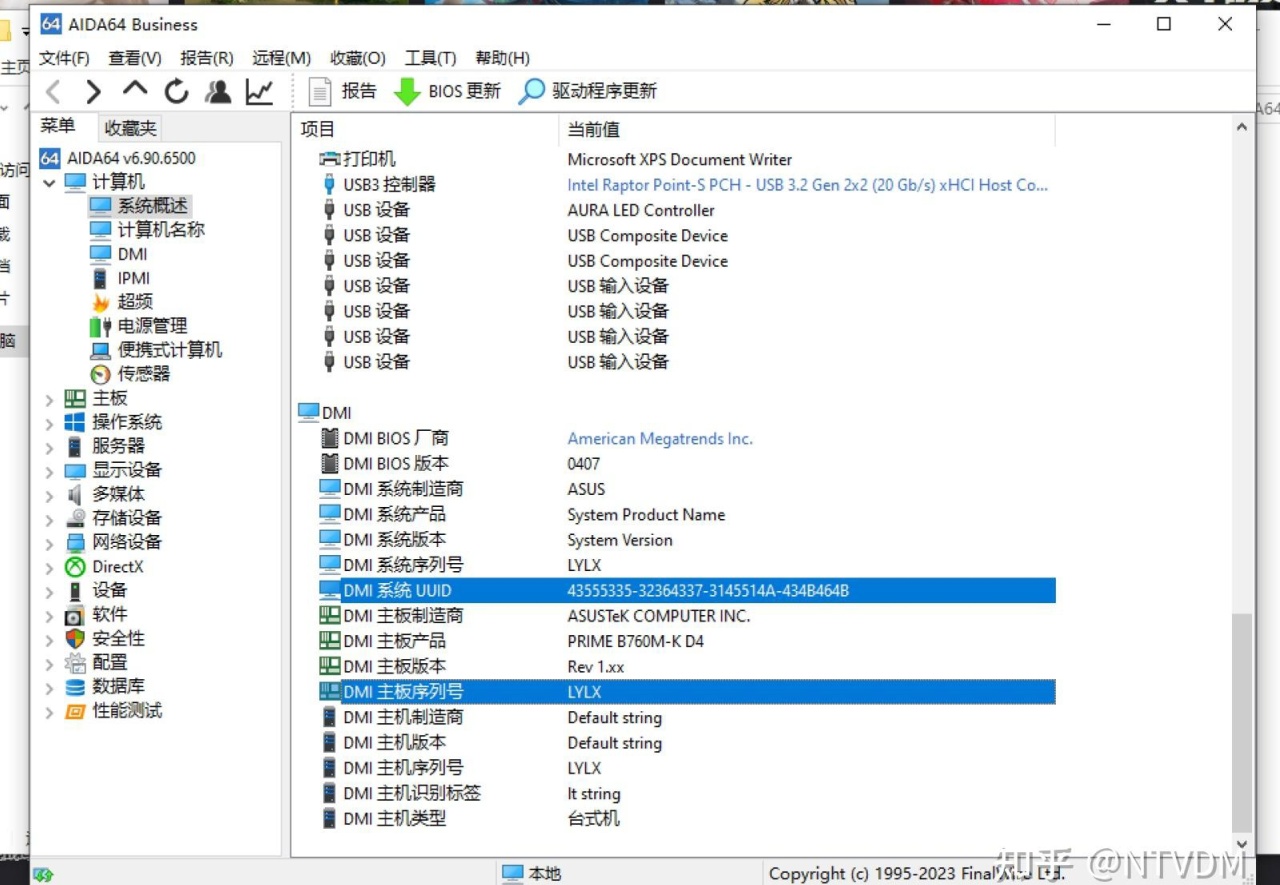Click the DirectX Xbox icon
The image size is (1280, 885).
[x=75, y=567]
